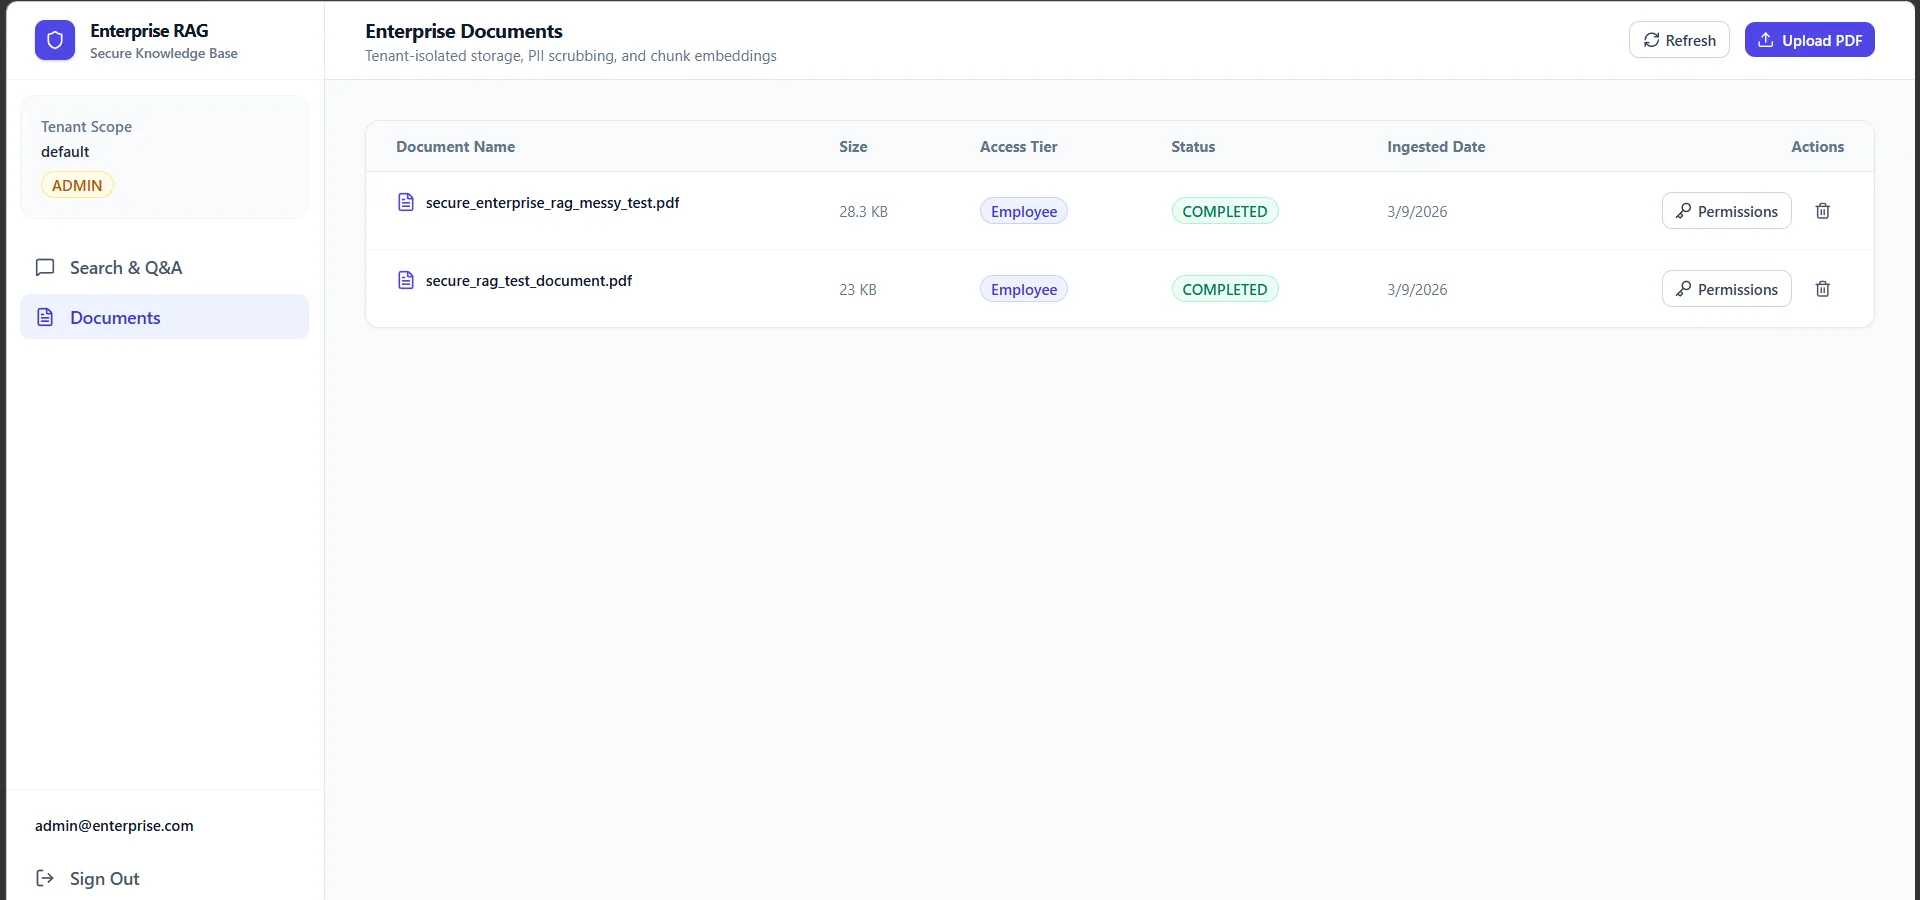Select file name secure_rag_test_document.pdf
Image resolution: width=1920 pixels, height=900 pixels.
pos(529,280)
